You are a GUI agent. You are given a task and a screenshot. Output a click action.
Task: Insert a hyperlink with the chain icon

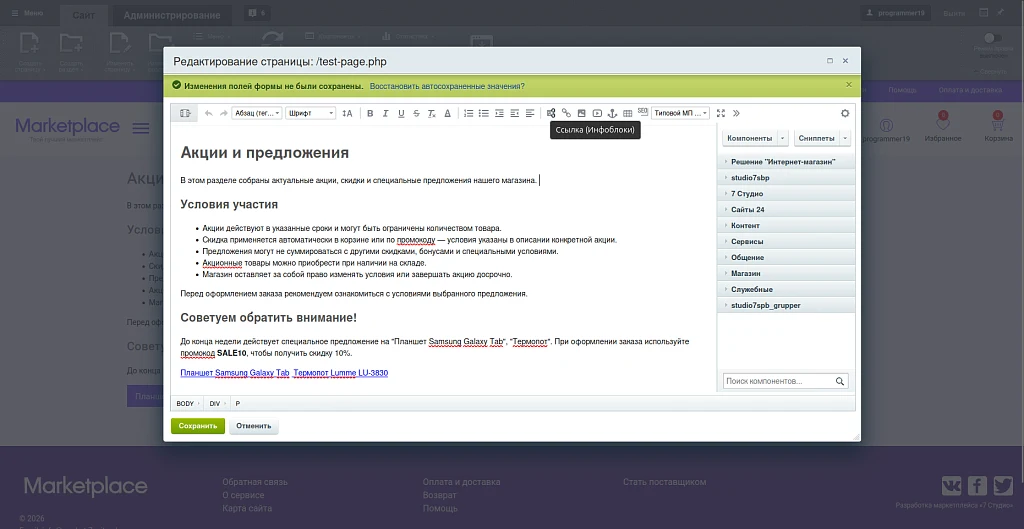click(566, 113)
